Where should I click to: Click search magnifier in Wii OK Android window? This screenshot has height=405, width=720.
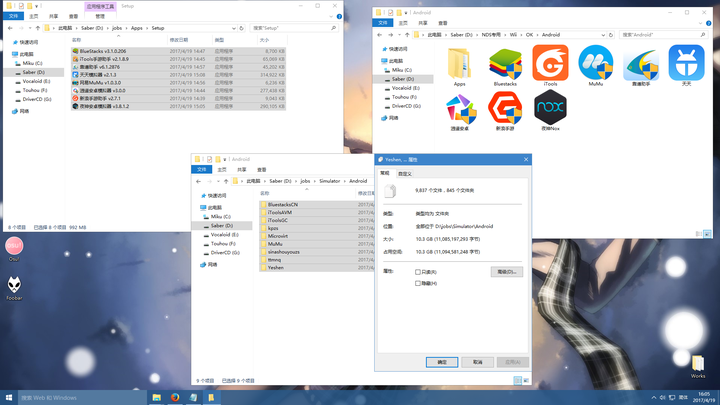[703, 35]
